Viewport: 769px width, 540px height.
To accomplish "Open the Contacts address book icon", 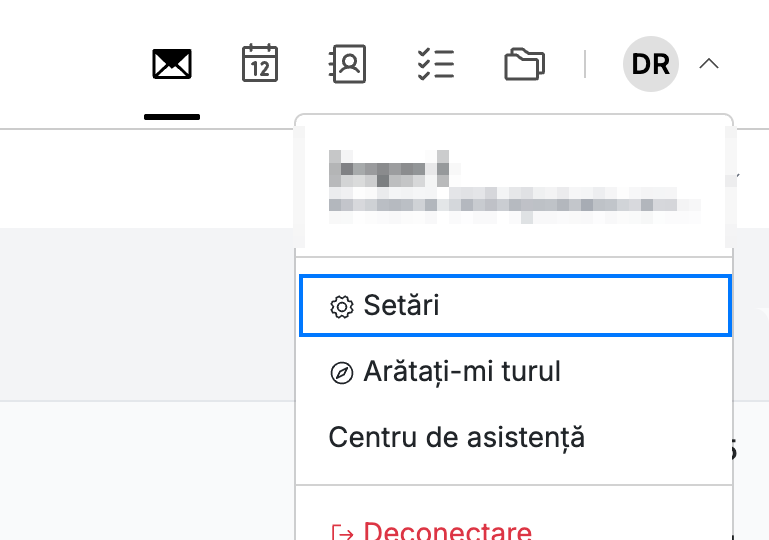I will pos(347,64).
